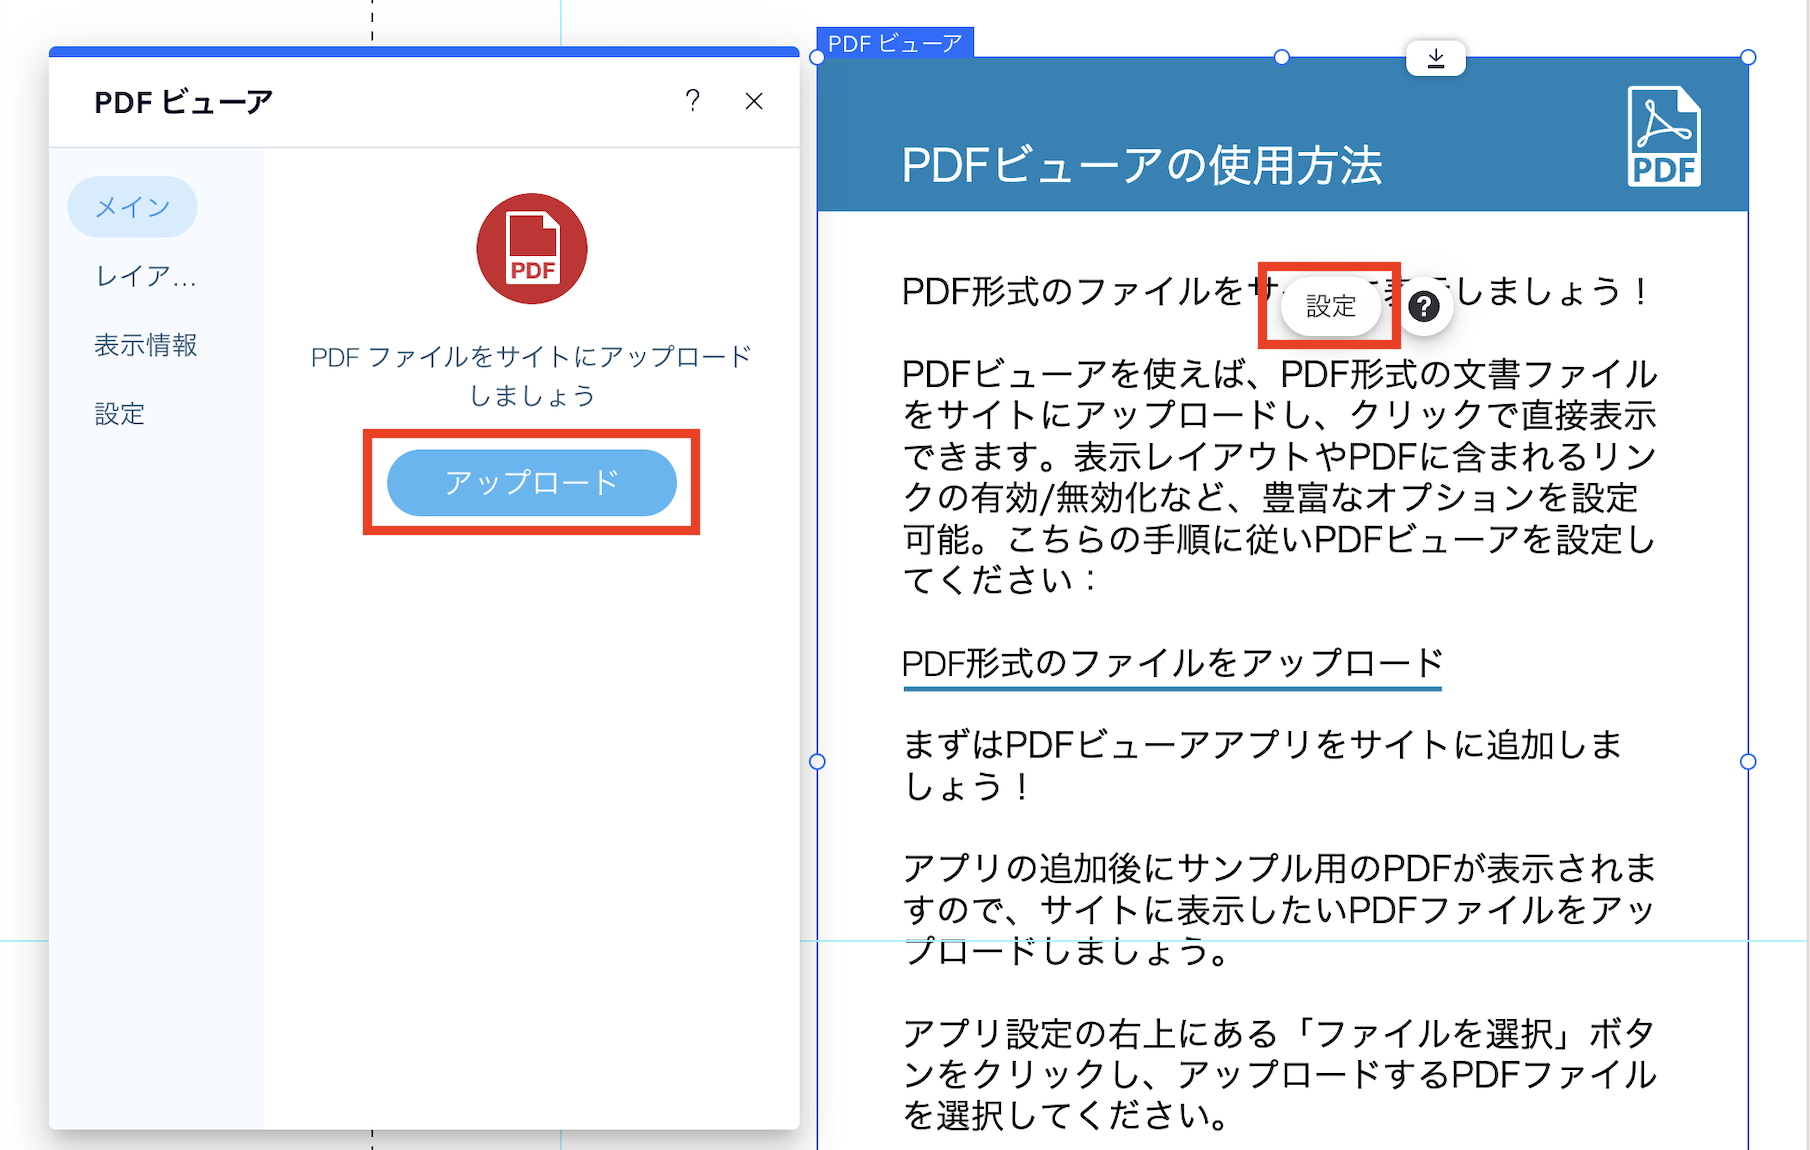
Task: Open help via the ? icon in panel
Action: pyautogui.click(x=692, y=101)
